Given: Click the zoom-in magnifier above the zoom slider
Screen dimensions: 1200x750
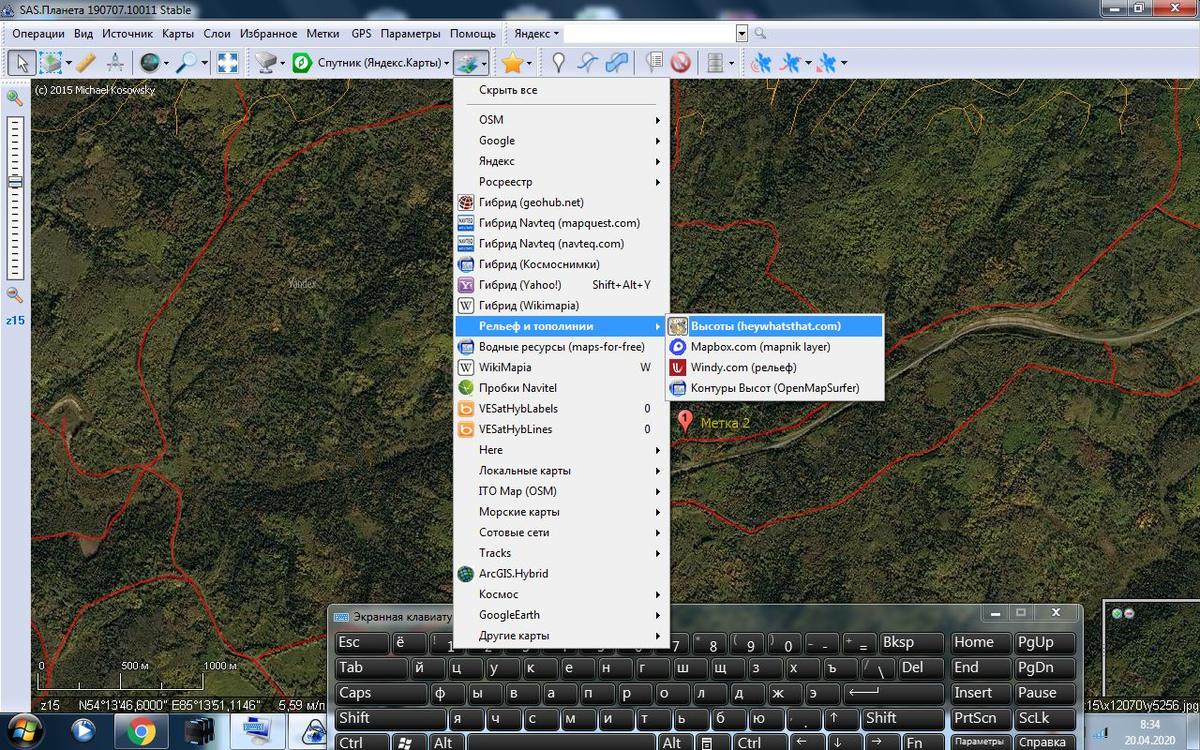Looking at the screenshot, I should click(15, 97).
